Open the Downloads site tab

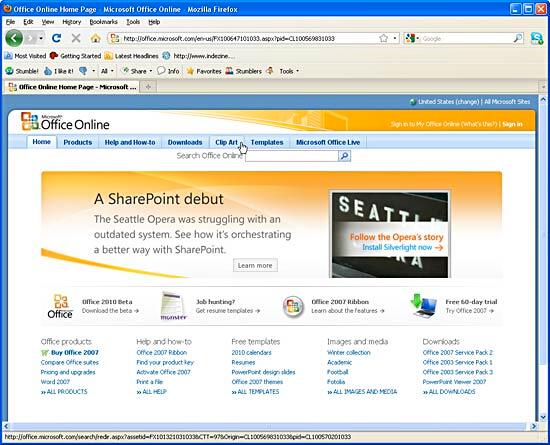pos(185,142)
